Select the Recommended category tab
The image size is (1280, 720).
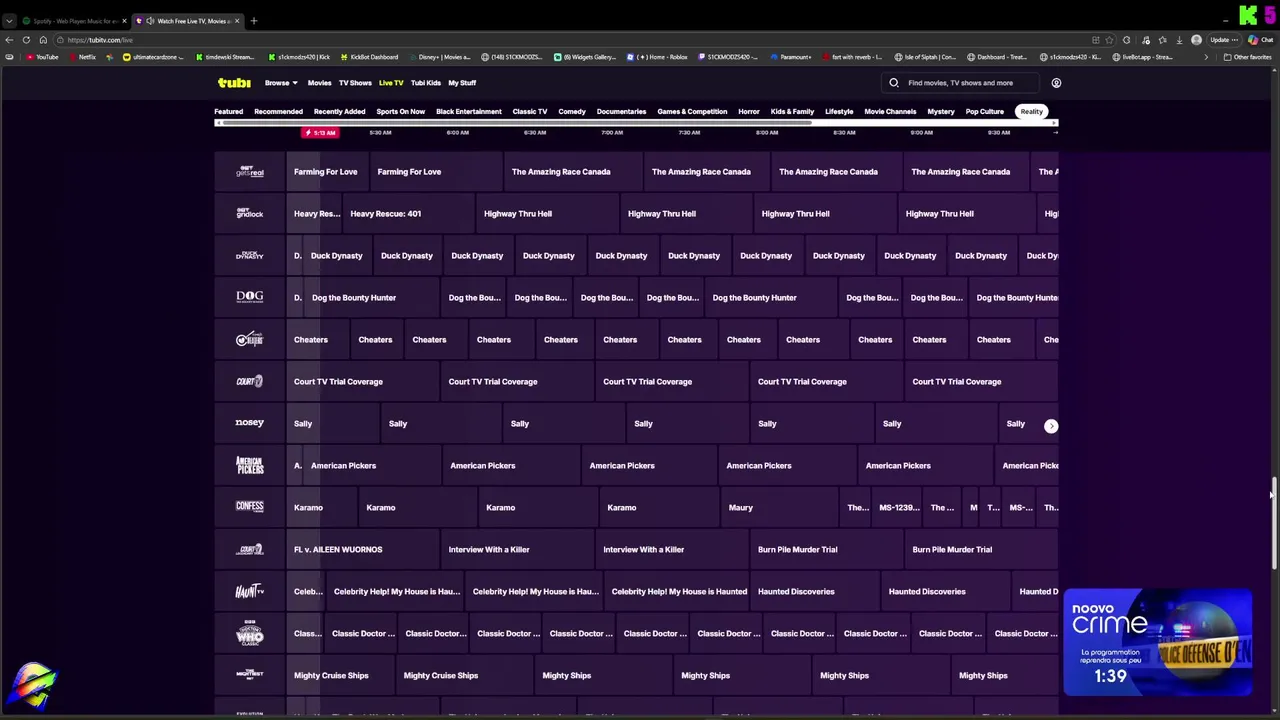click(x=278, y=111)
